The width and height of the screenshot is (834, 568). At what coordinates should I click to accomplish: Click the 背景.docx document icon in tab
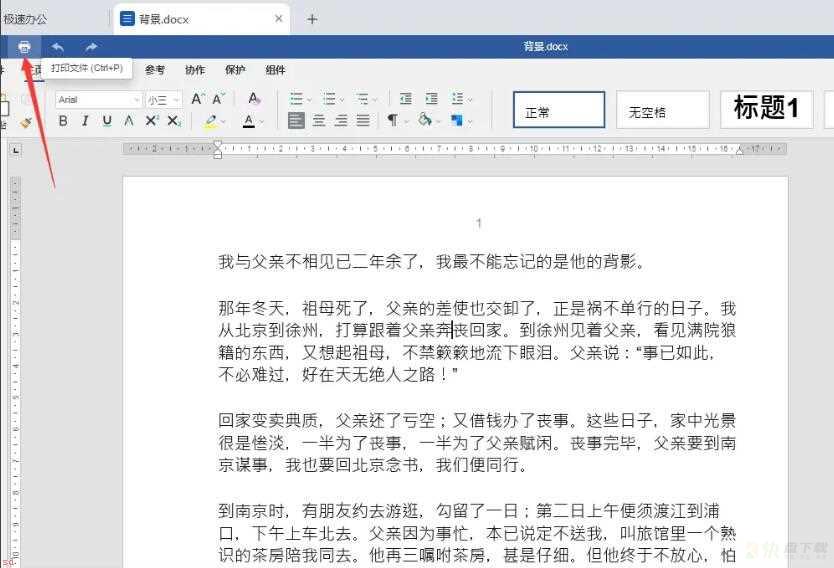128,19
